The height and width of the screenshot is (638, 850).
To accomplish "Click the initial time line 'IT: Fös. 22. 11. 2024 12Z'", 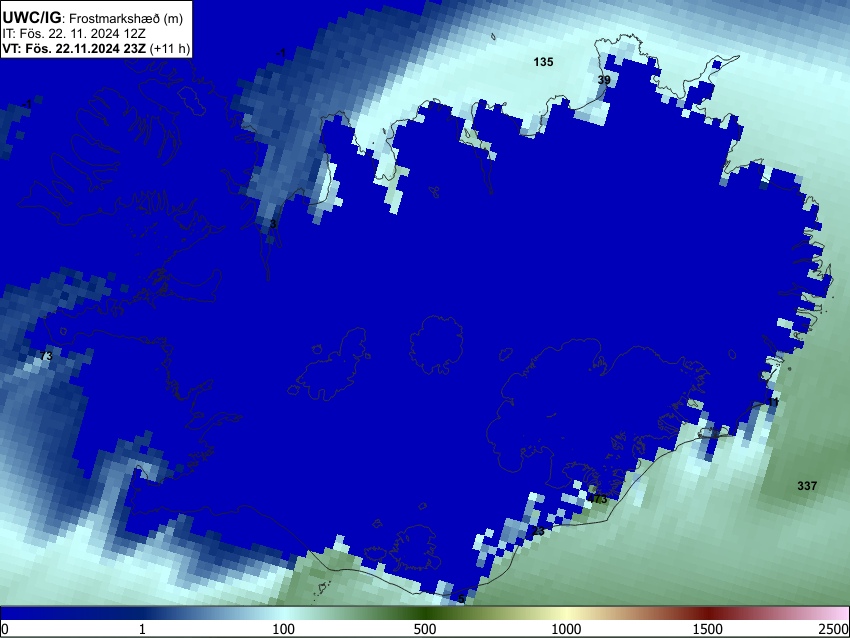I will point(74,34).
